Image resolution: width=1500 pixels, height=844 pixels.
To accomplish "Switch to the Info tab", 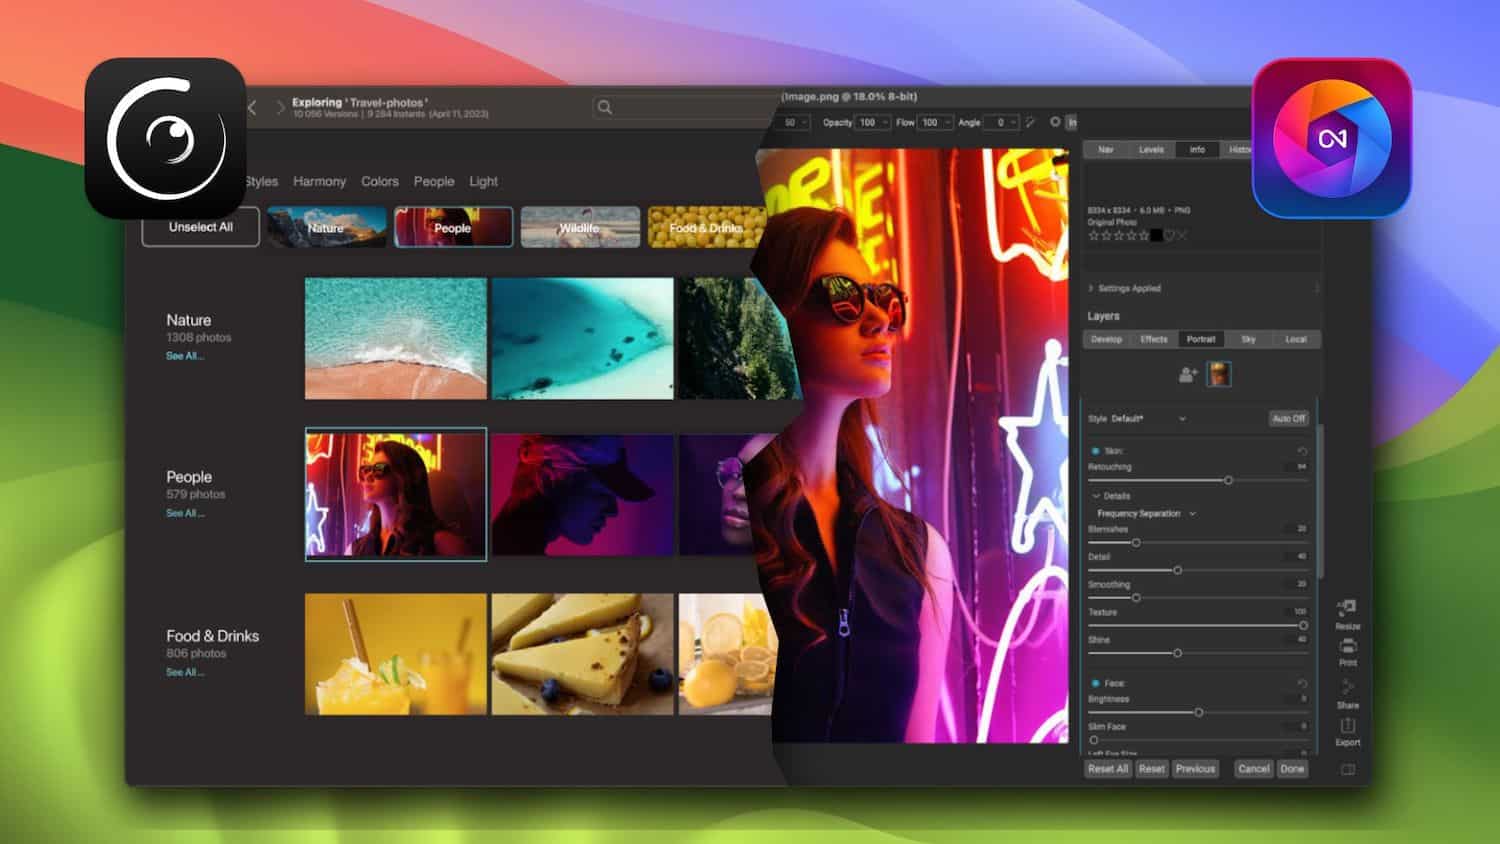I will (x=1197, y=150).
